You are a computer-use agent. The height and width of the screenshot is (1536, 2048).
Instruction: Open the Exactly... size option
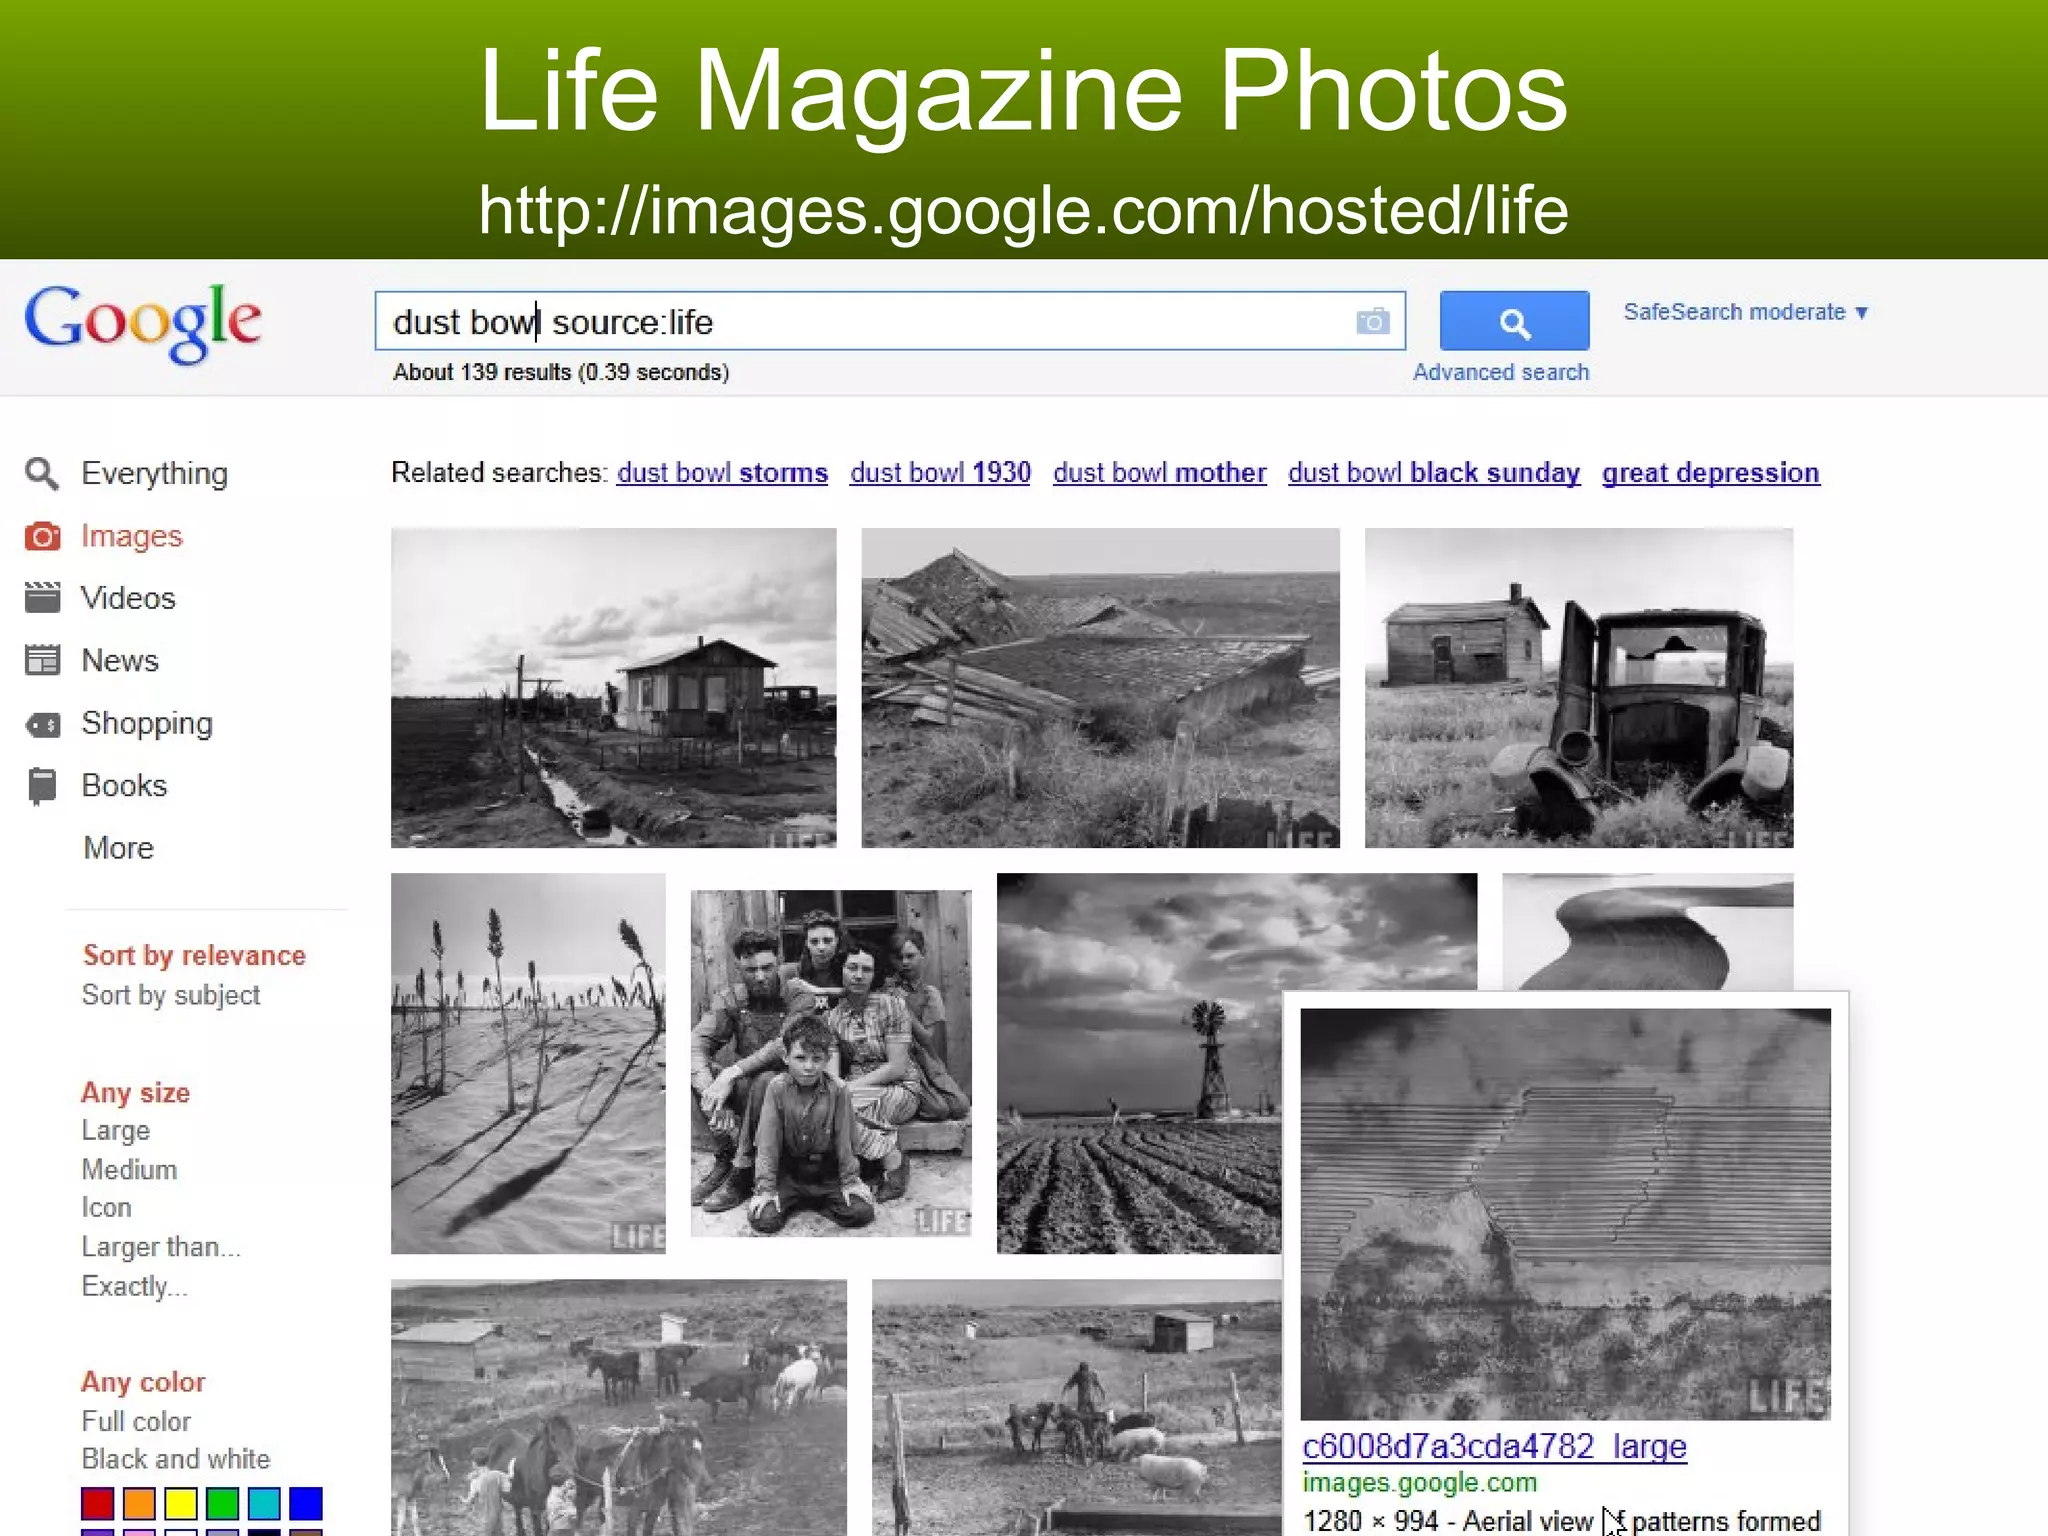click(x=134, y=1286)
